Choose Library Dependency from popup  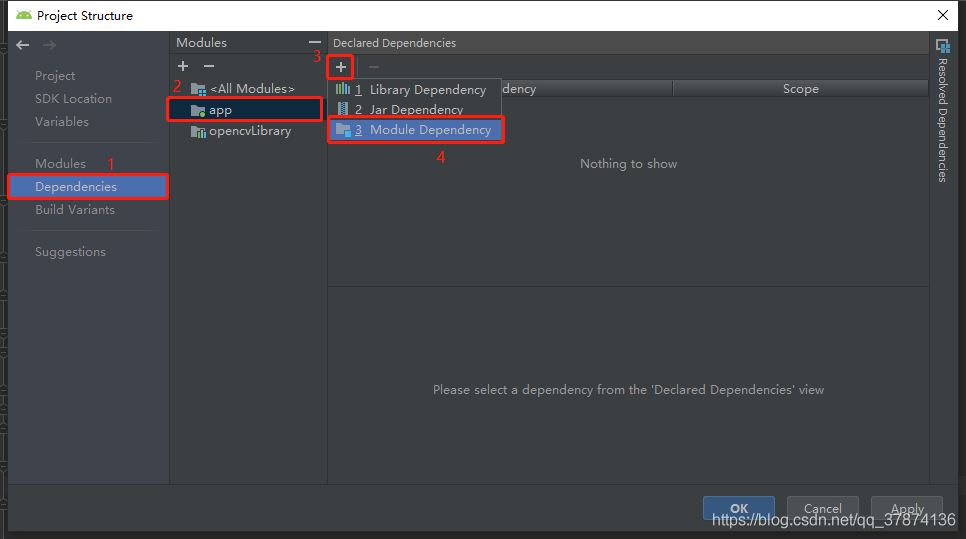415,90
